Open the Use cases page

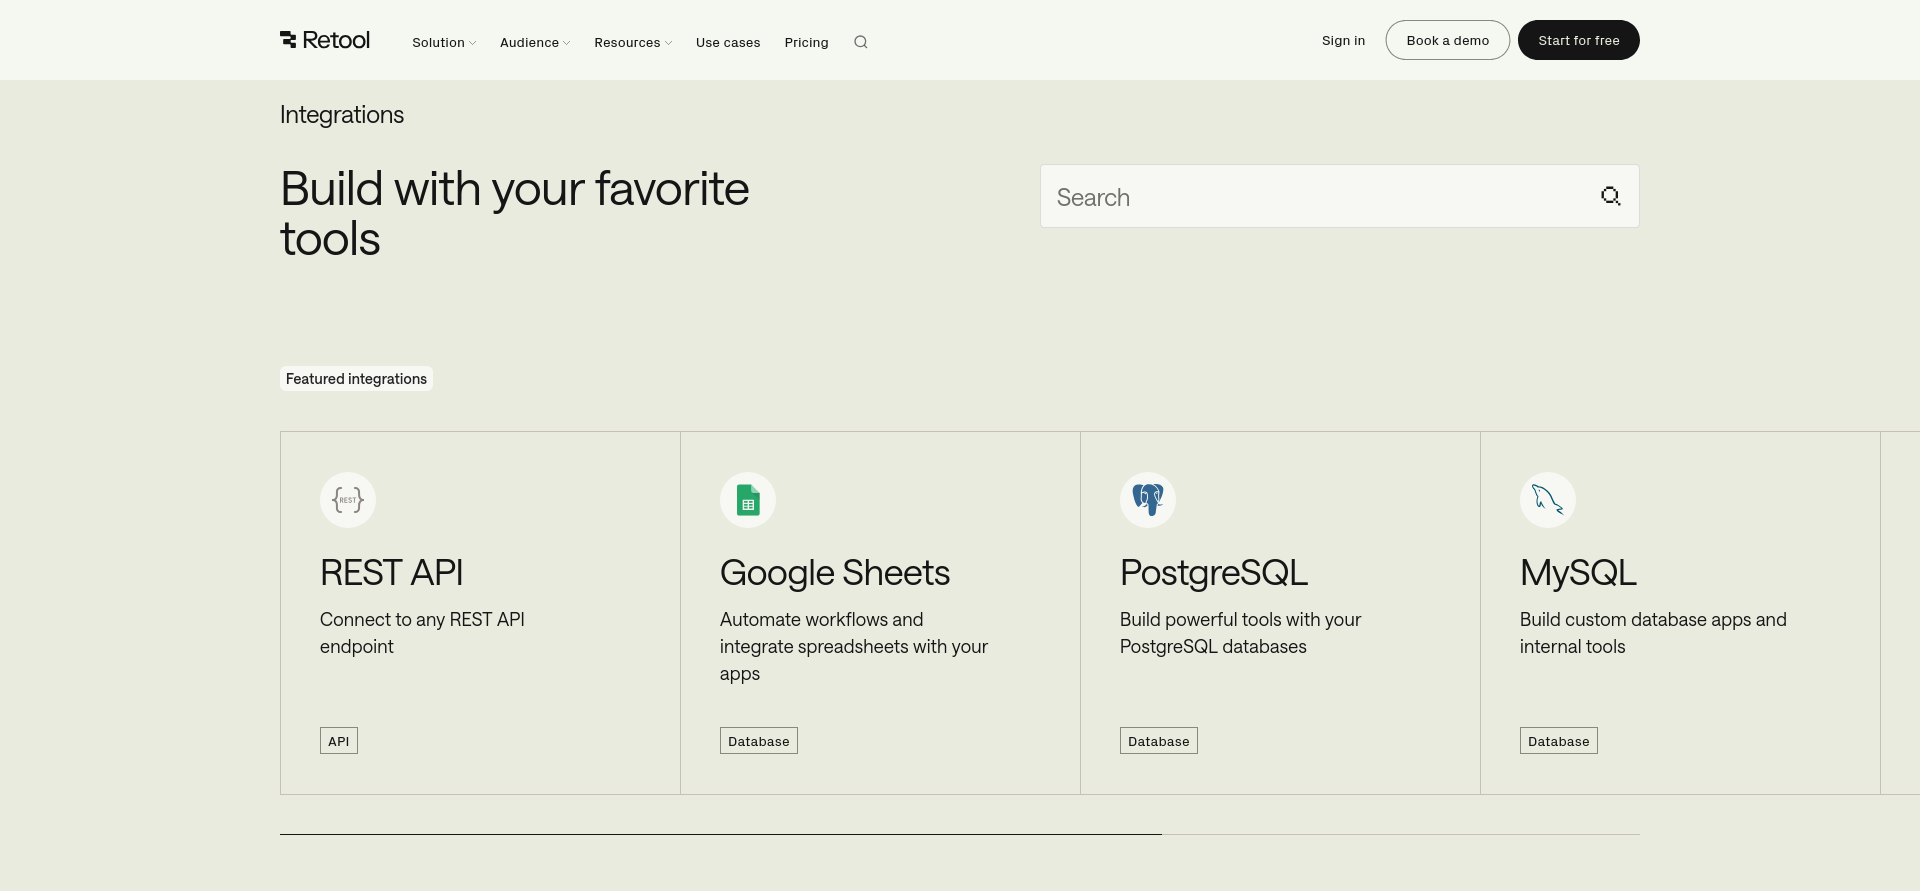(x=728, y=42)
